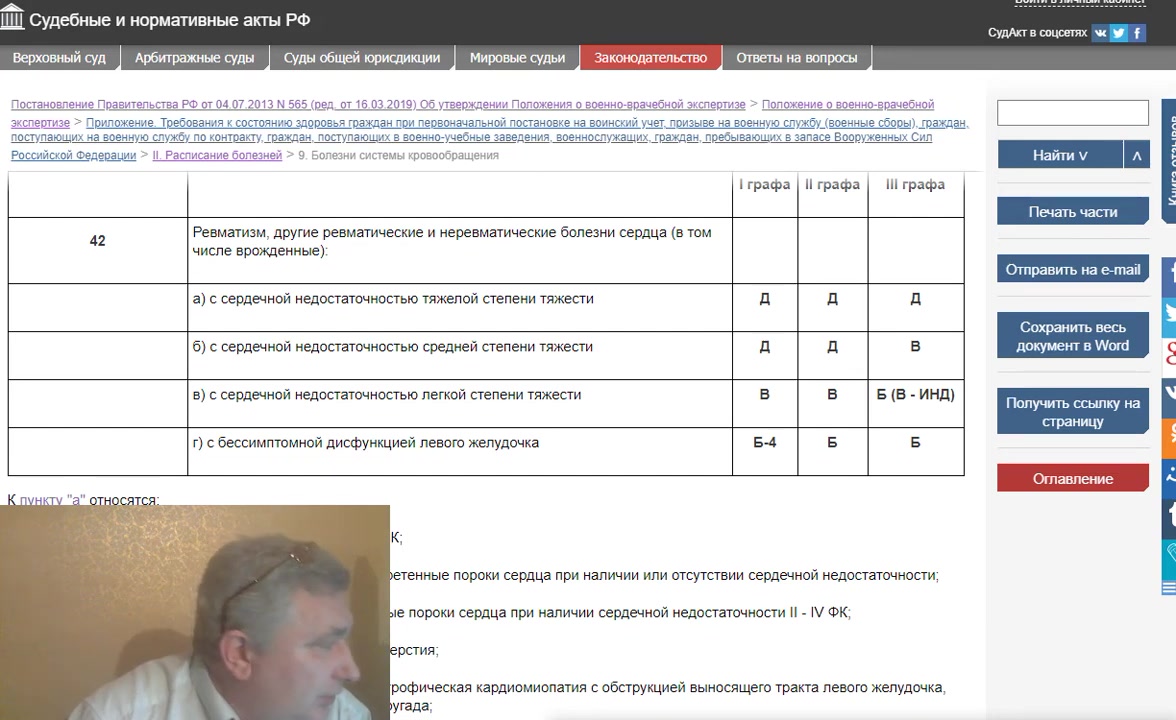The image size is (1176, 720).
Task: Open the 'пункту "а"' link below the table
Action: [x=52, y=500]
